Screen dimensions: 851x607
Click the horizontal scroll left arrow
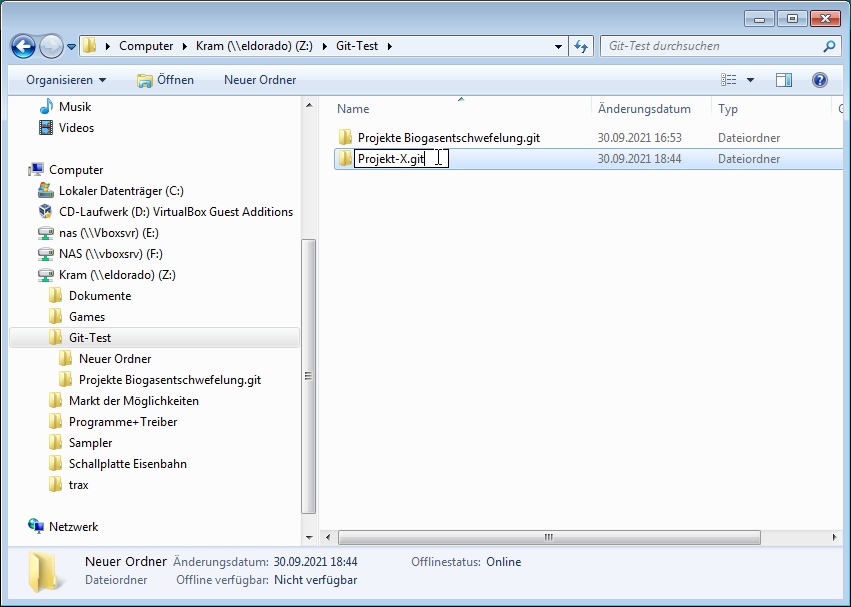pyautogui.click(x=327, y=538)
